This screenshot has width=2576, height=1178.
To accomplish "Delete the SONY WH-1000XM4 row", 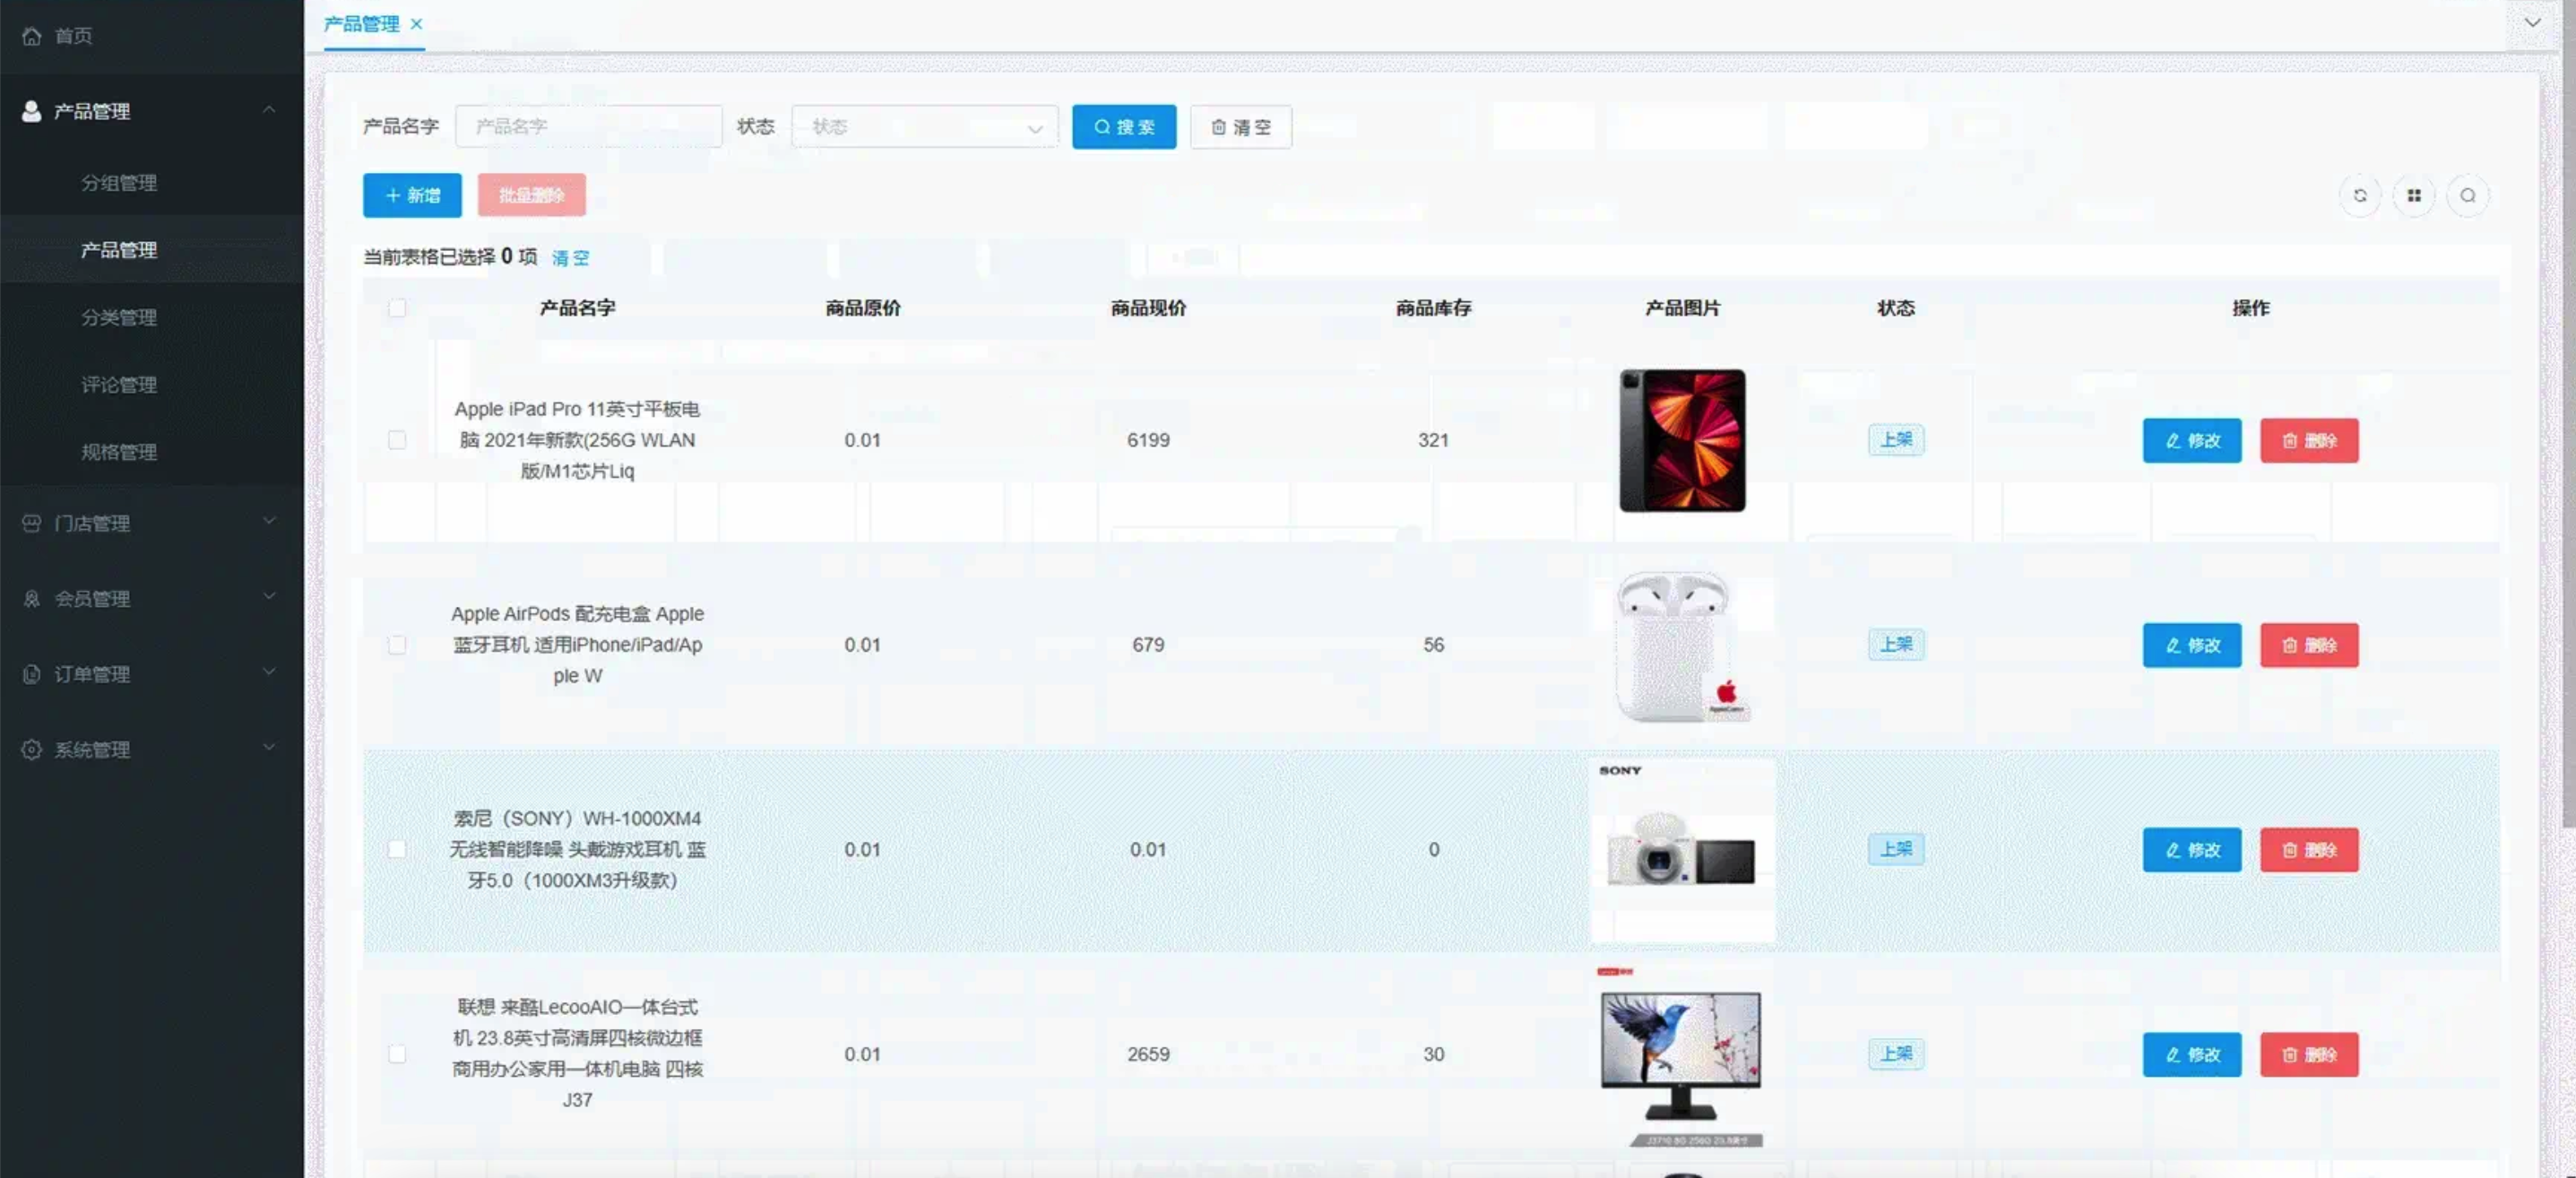I will point(2309,850).
